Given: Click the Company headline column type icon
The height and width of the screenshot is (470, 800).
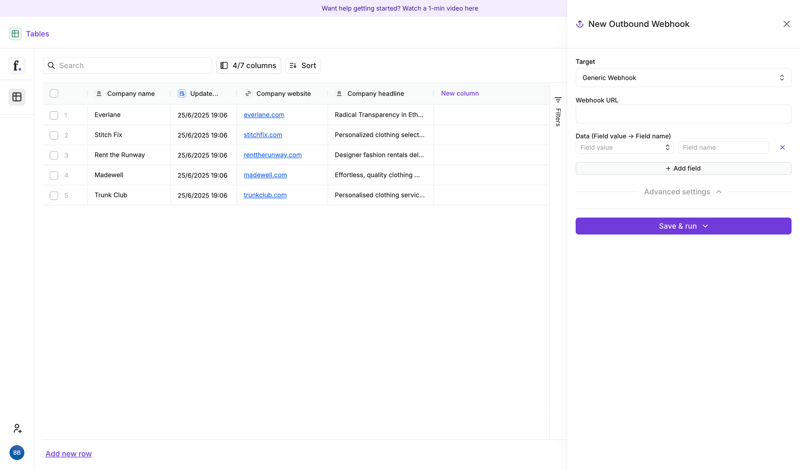Looking at the screenshot, I should pos(339,94).
